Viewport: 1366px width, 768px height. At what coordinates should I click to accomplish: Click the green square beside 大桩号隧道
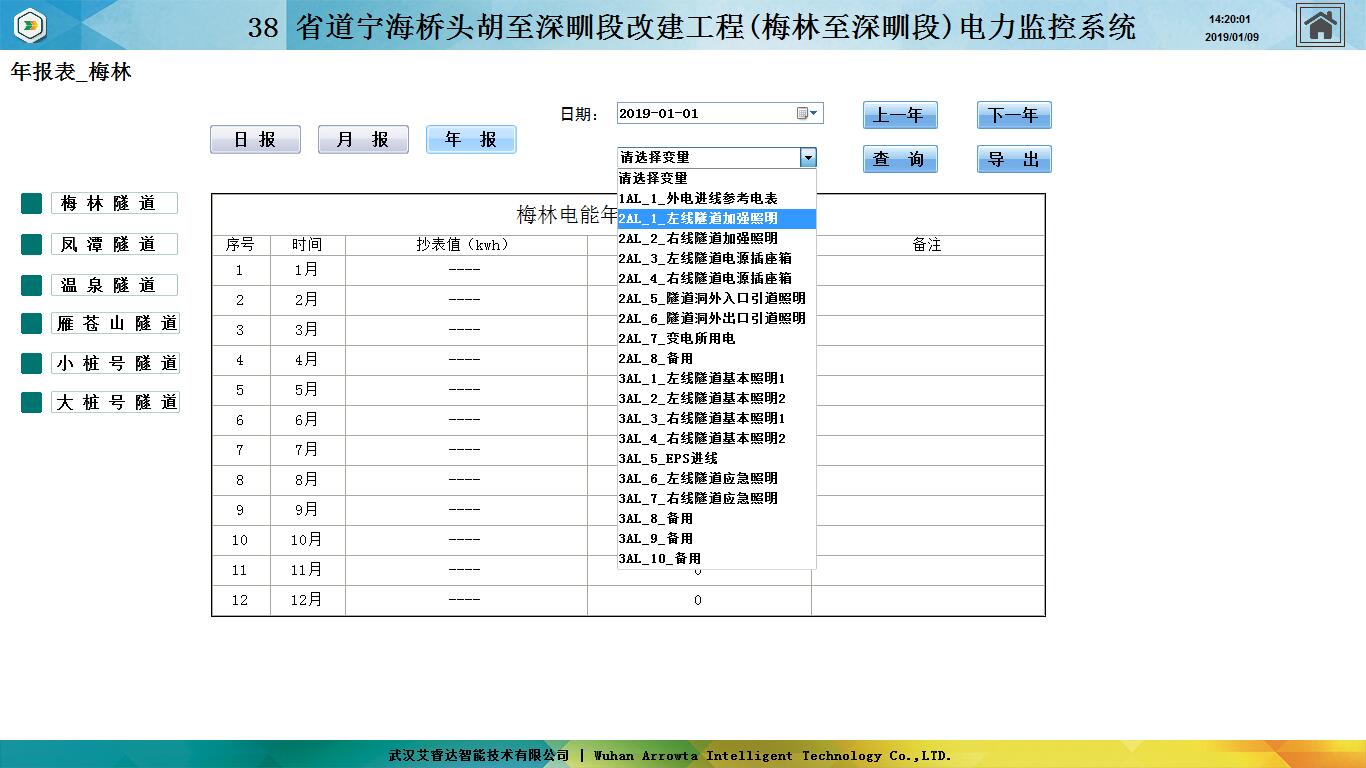[x=32, y=403]
